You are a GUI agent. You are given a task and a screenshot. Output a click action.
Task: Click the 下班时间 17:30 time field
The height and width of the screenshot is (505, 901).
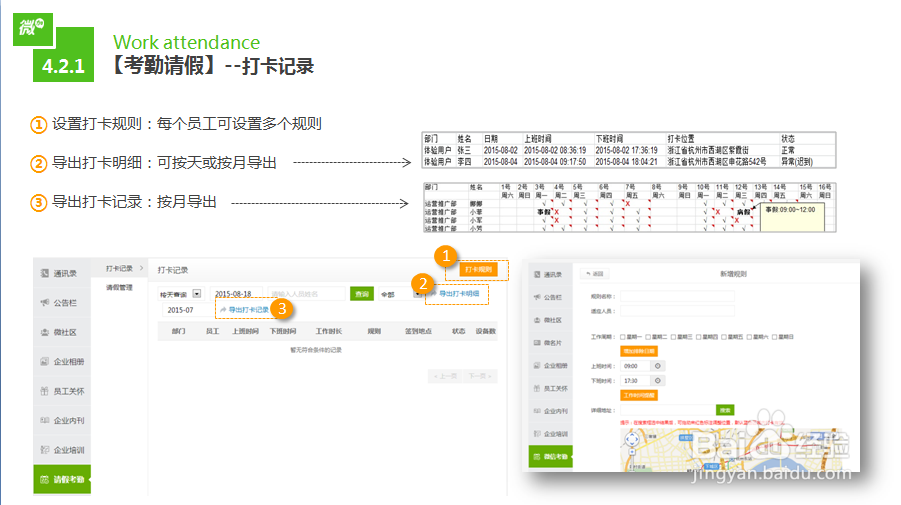click(x=636, y=380)
